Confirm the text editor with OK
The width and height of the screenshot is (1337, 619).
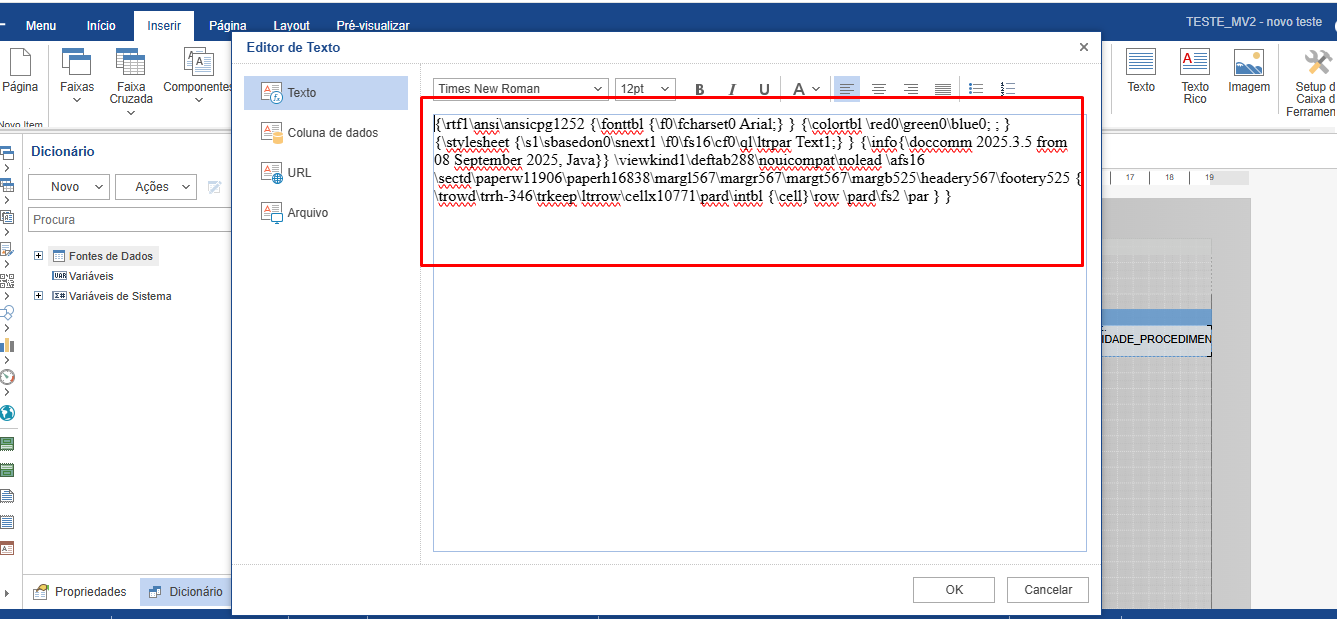click(x=953, y=590)
